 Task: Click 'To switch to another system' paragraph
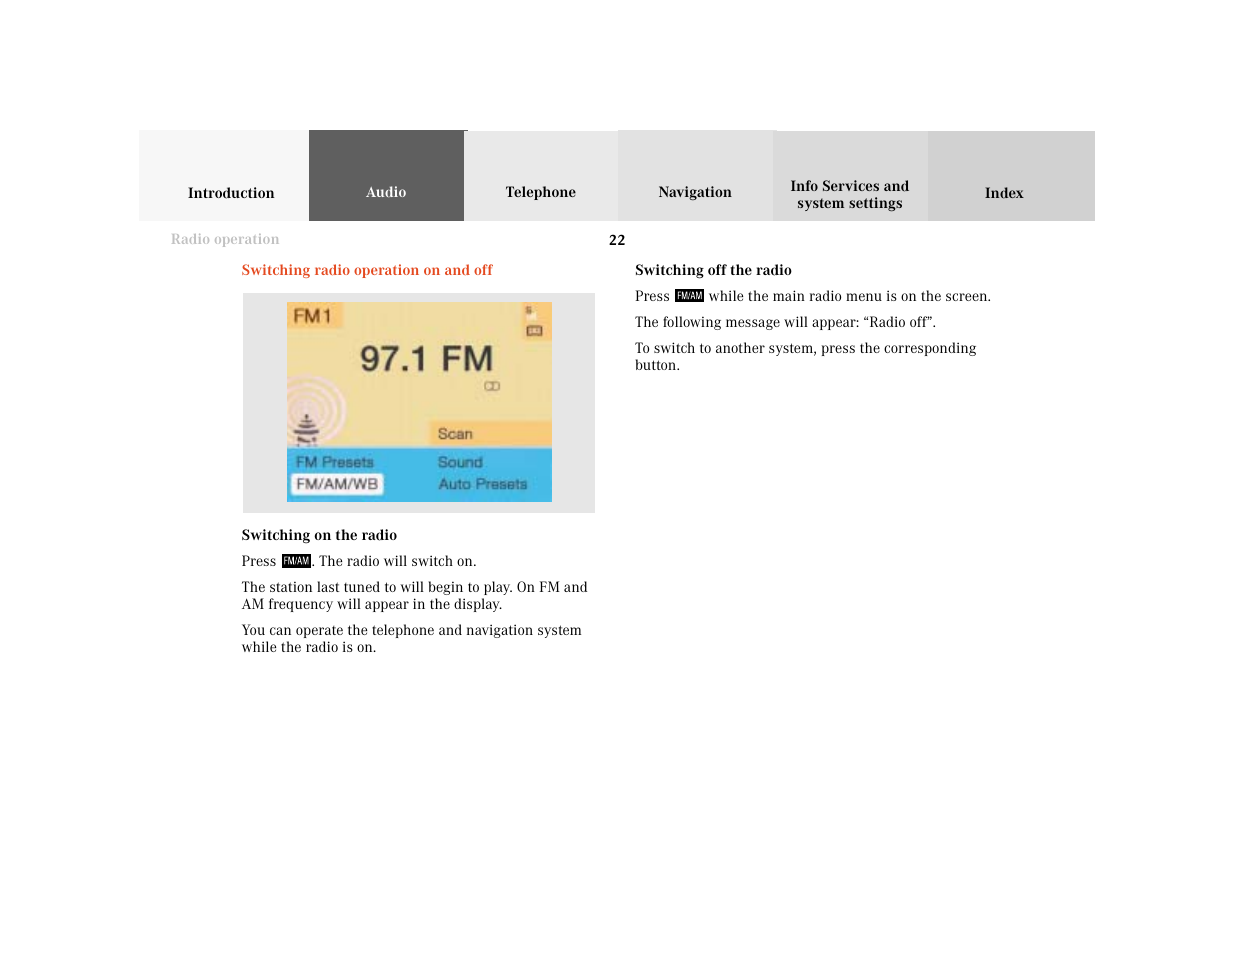pos(805,356)
